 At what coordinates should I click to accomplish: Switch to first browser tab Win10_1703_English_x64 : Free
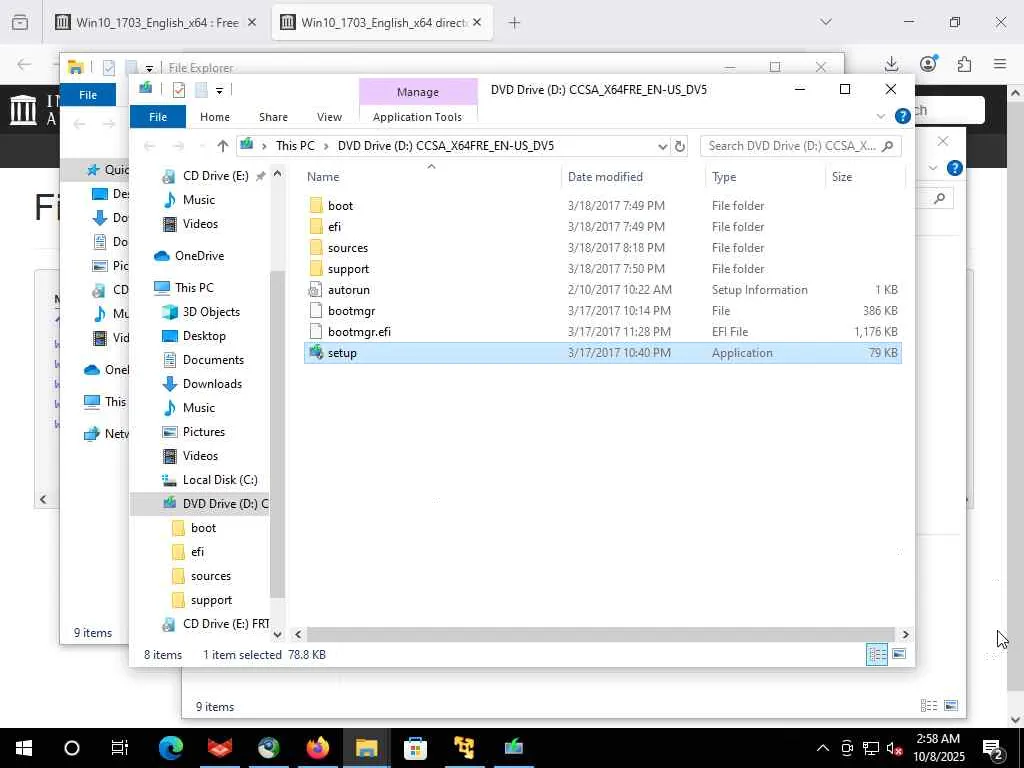[156, 23]
